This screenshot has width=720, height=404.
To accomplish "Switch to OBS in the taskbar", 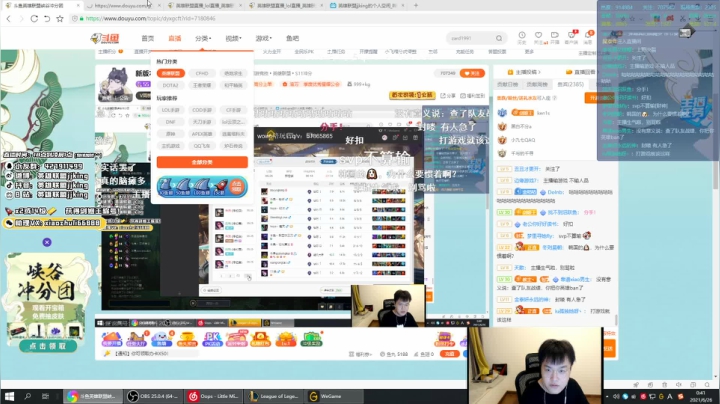I will (154, 396).
